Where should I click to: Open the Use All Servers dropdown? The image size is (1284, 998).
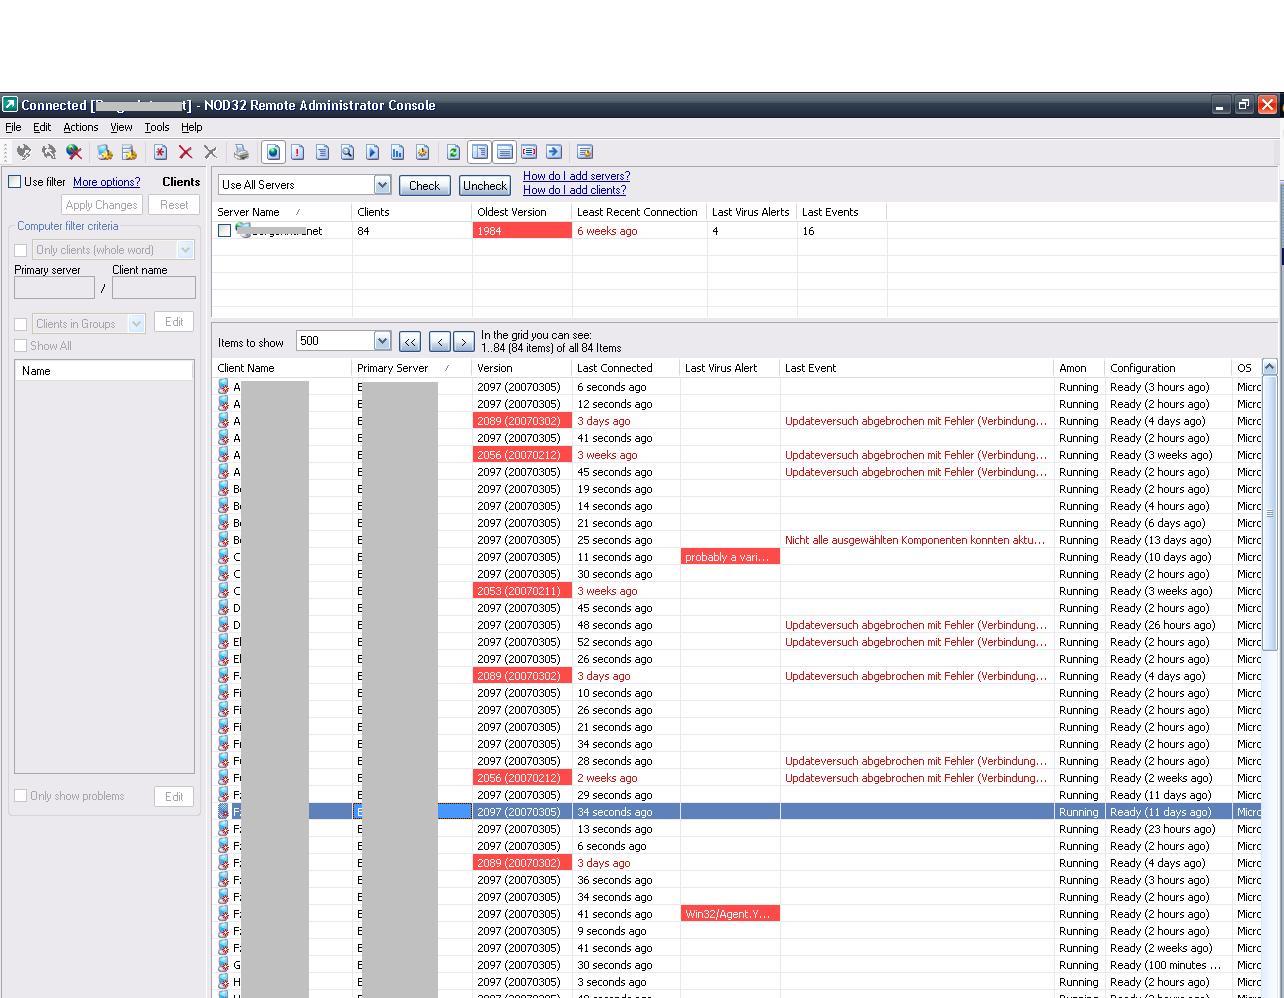(x=382, y=185)
